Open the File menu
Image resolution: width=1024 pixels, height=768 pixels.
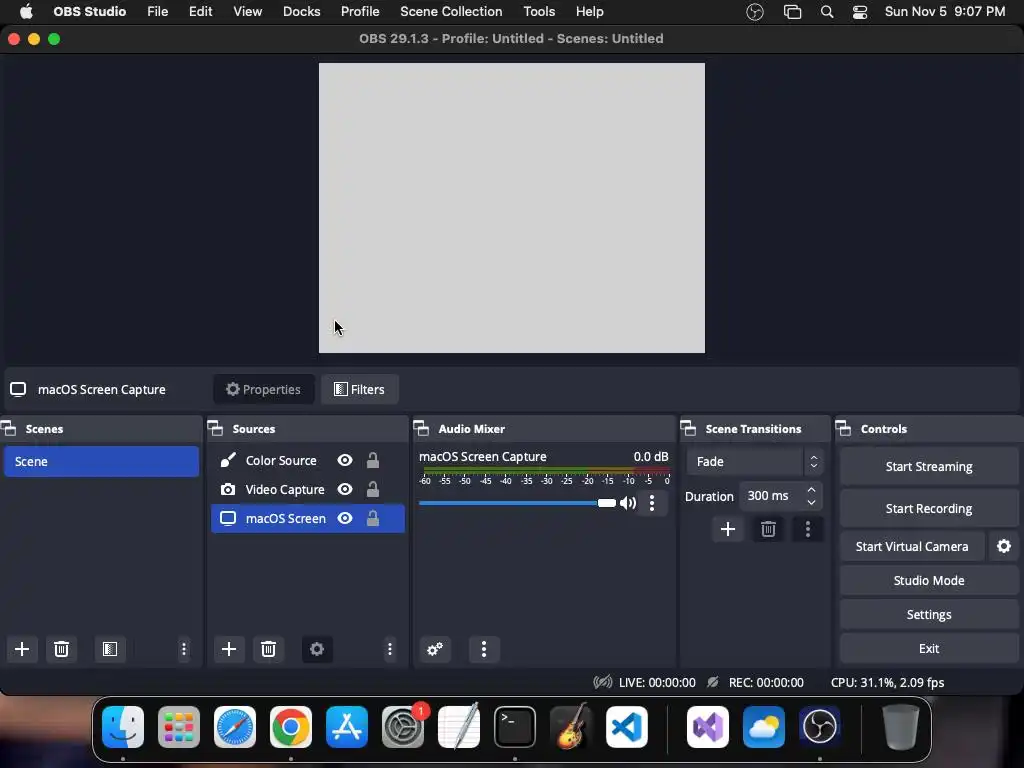coord(157,12)
